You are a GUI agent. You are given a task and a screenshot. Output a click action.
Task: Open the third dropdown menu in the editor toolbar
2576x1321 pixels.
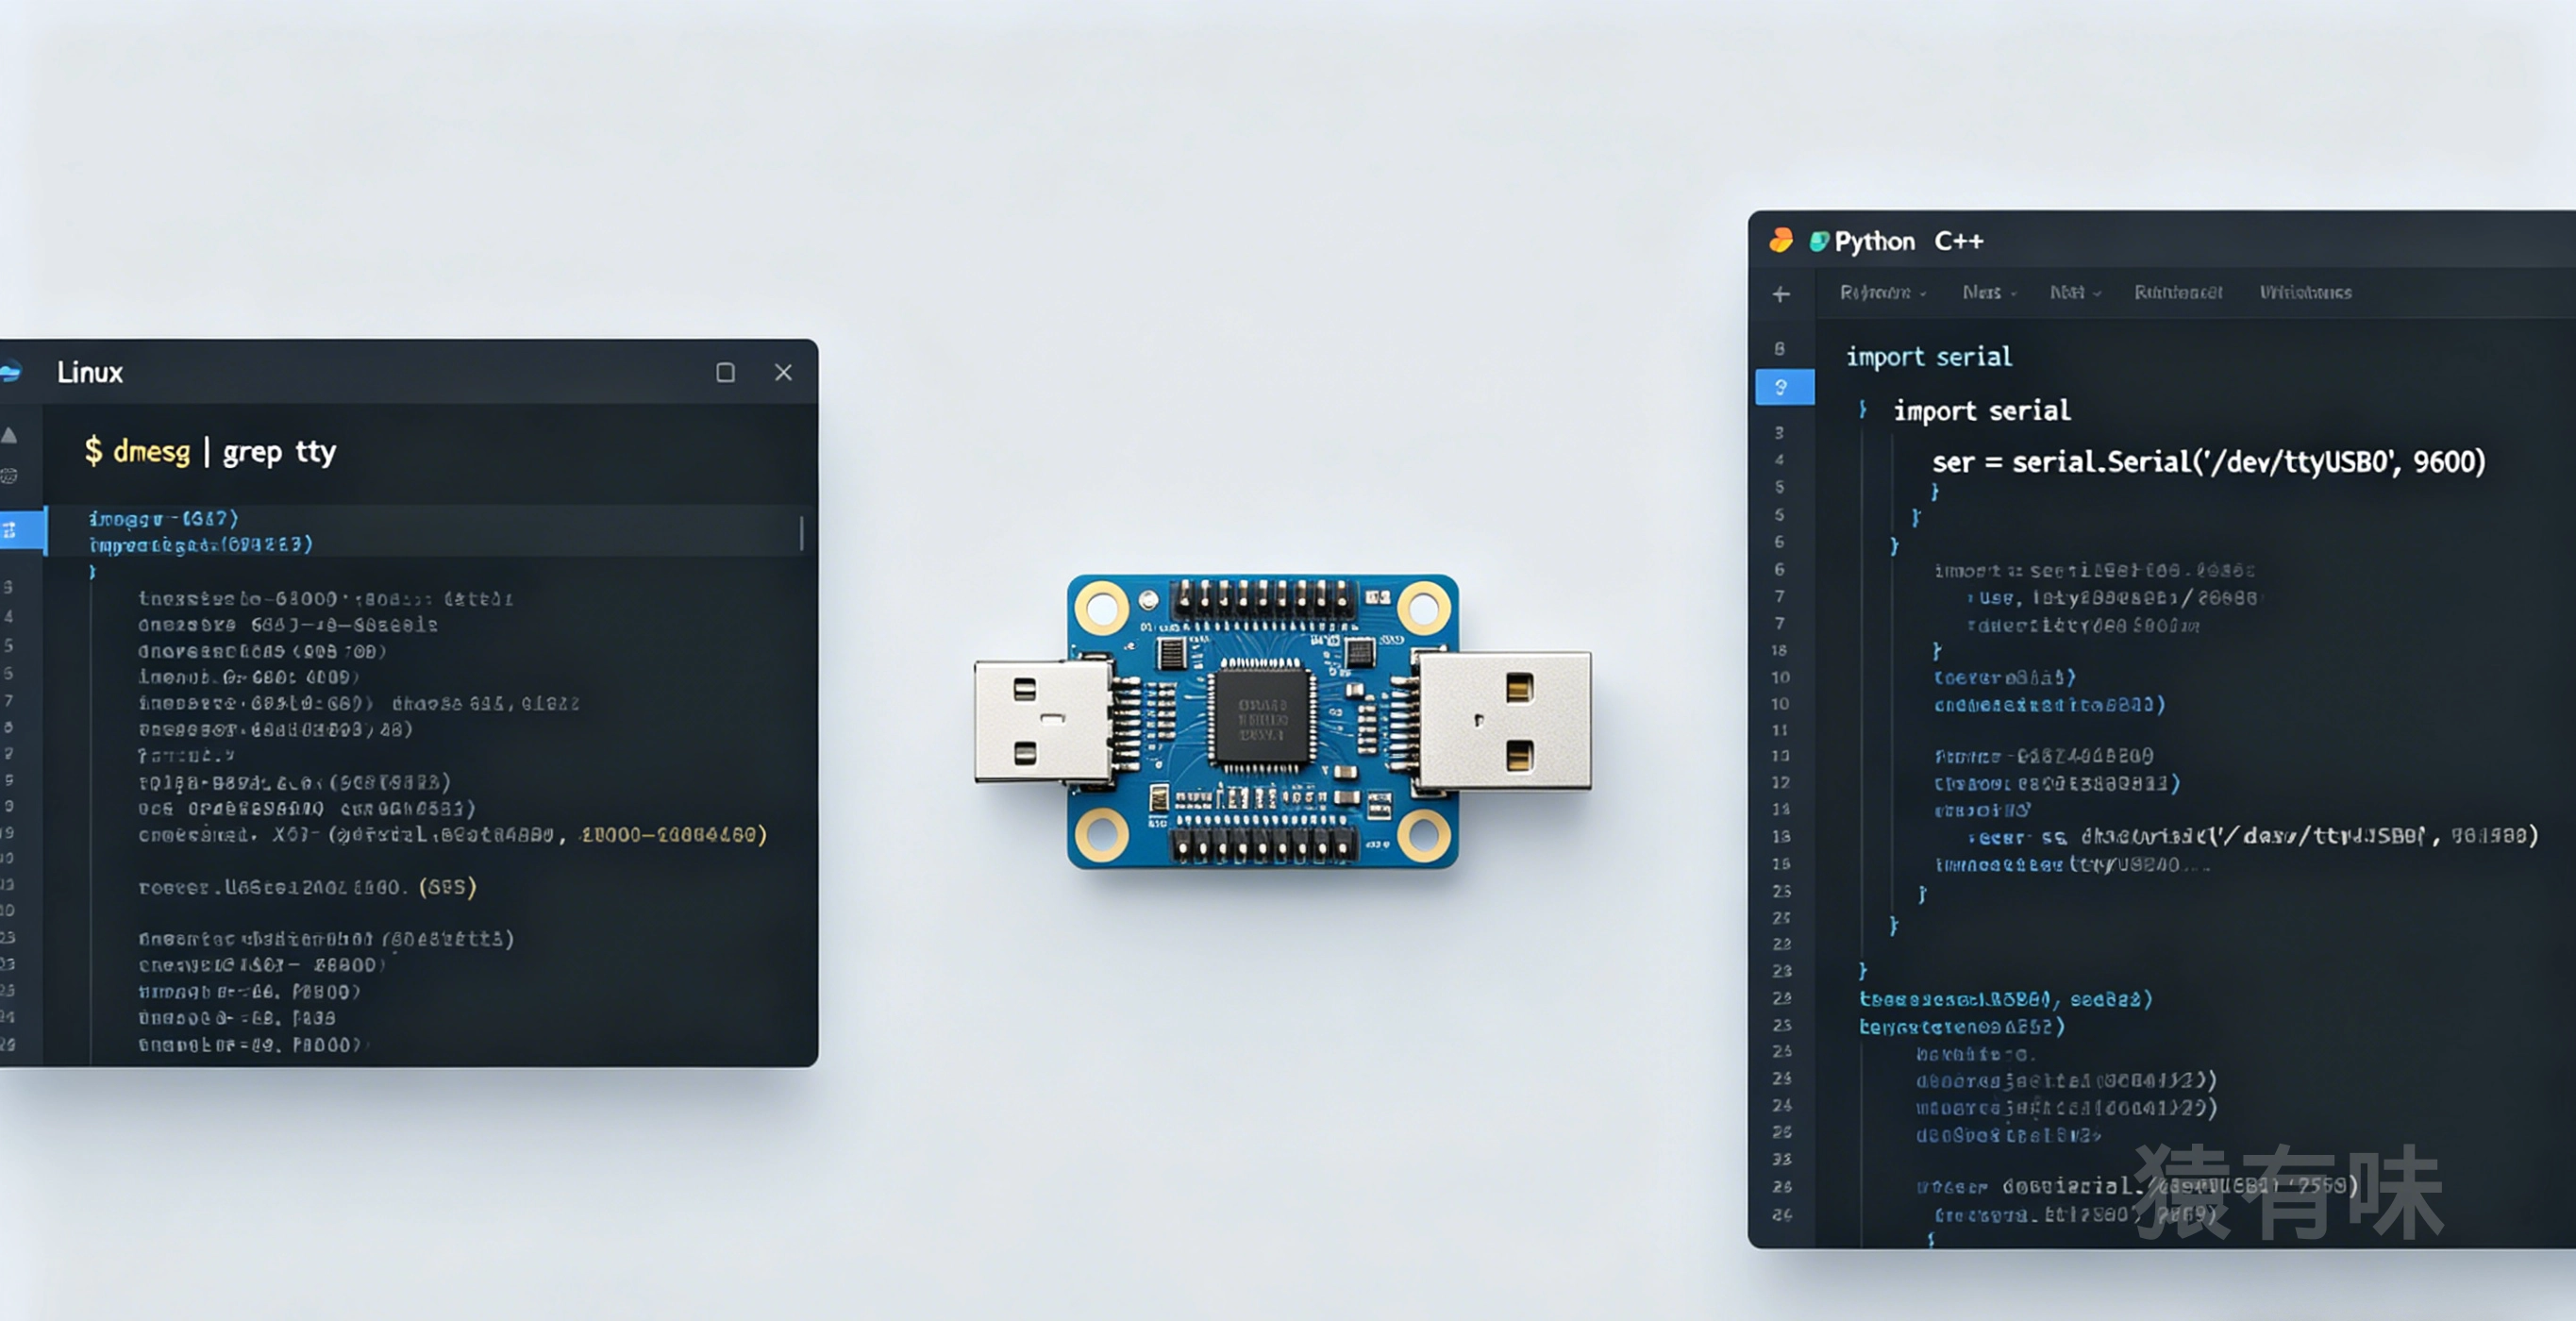coord(2074,293)
